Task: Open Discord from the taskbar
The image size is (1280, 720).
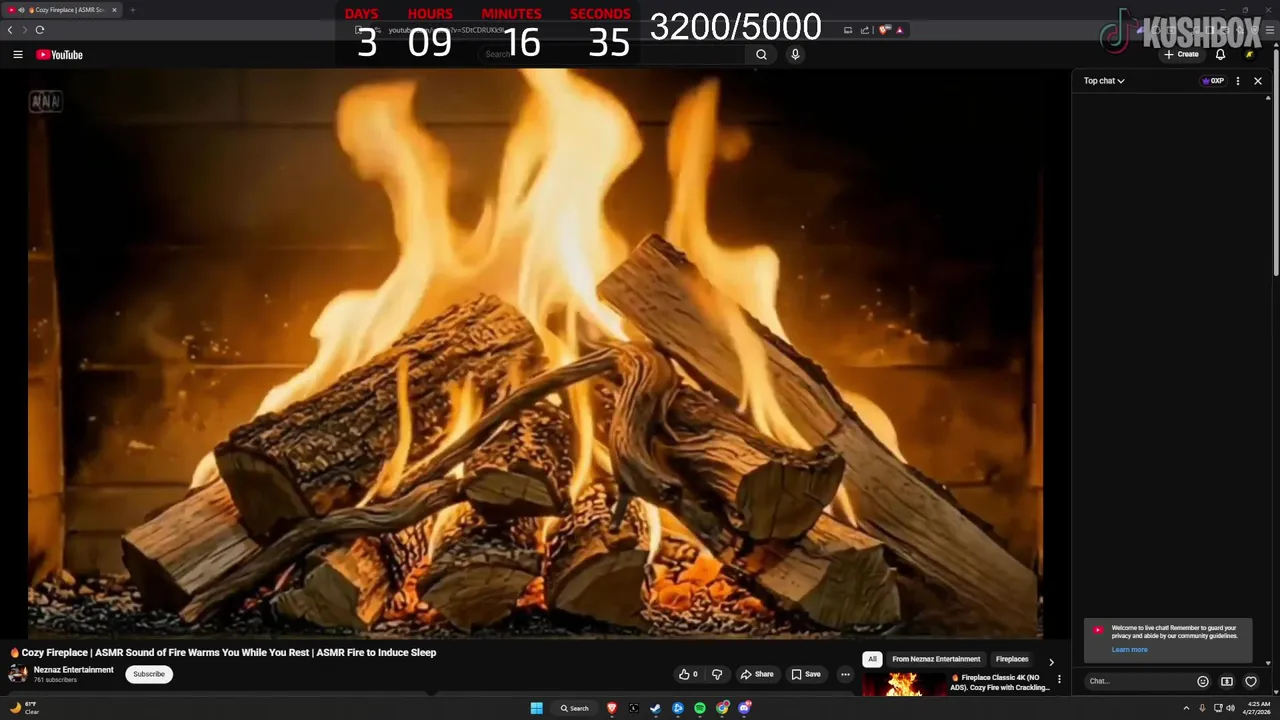Action: point(744,708)
